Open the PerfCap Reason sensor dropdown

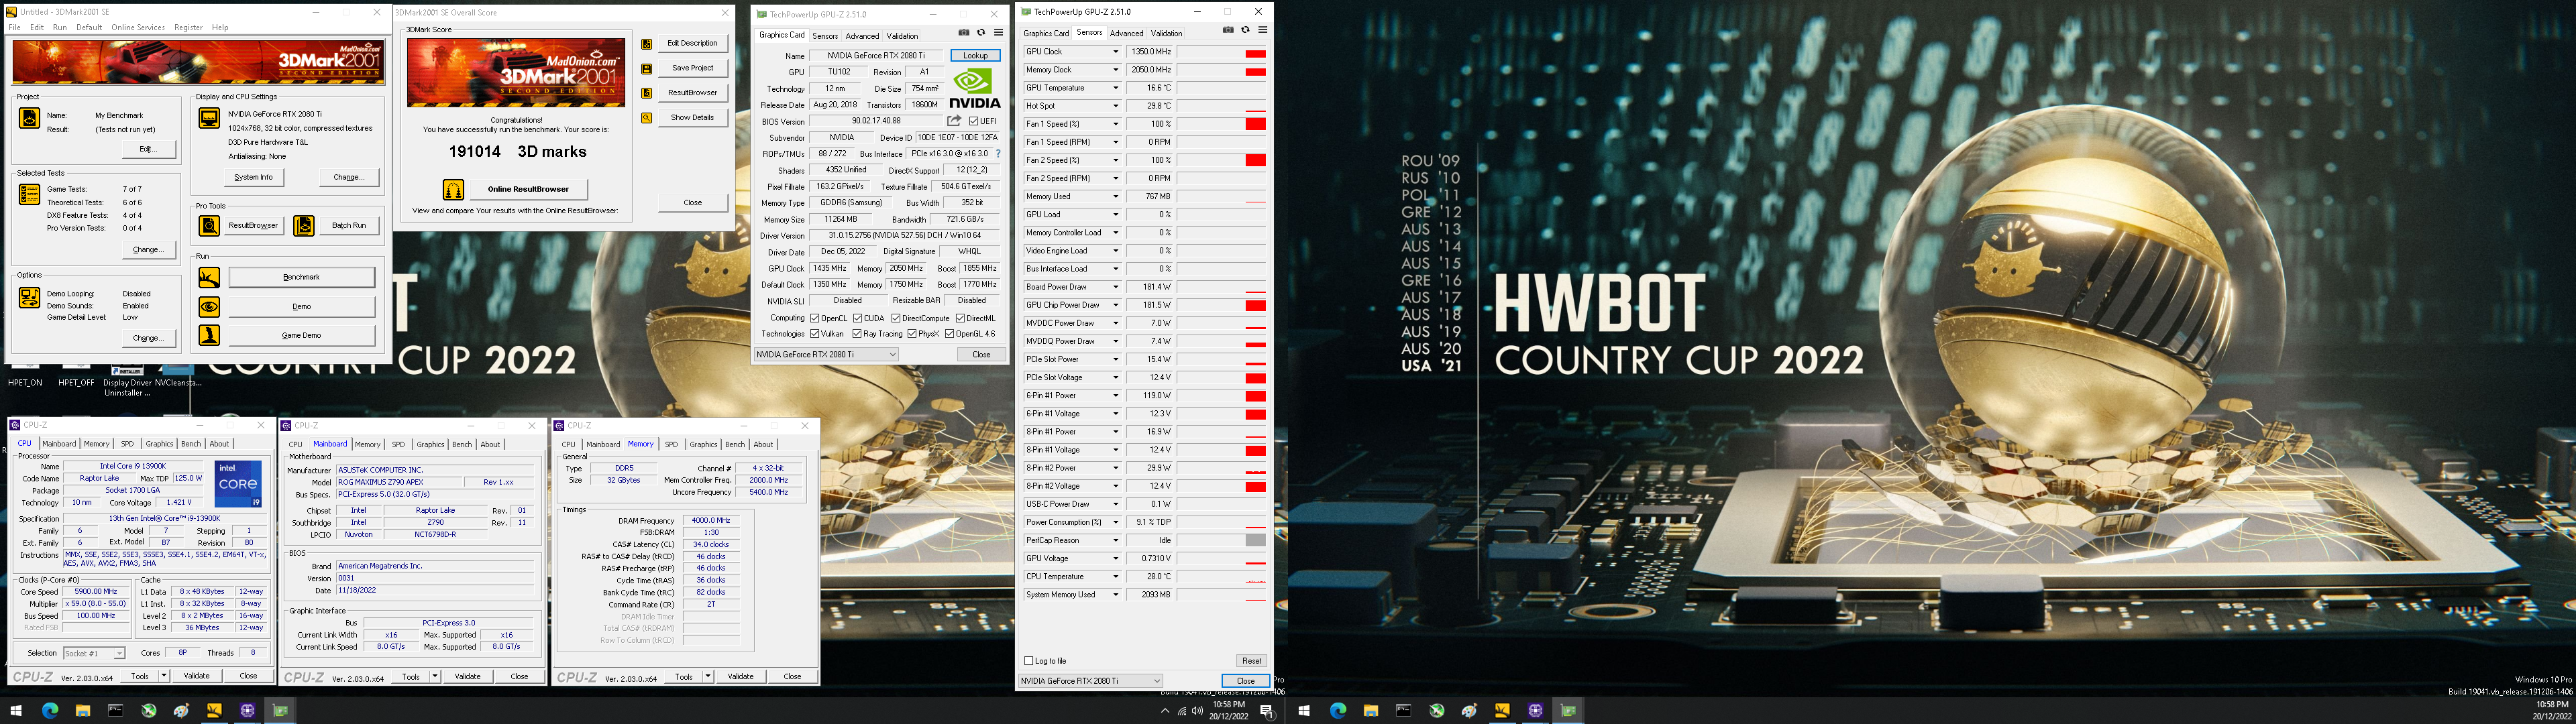point(1116,540)
